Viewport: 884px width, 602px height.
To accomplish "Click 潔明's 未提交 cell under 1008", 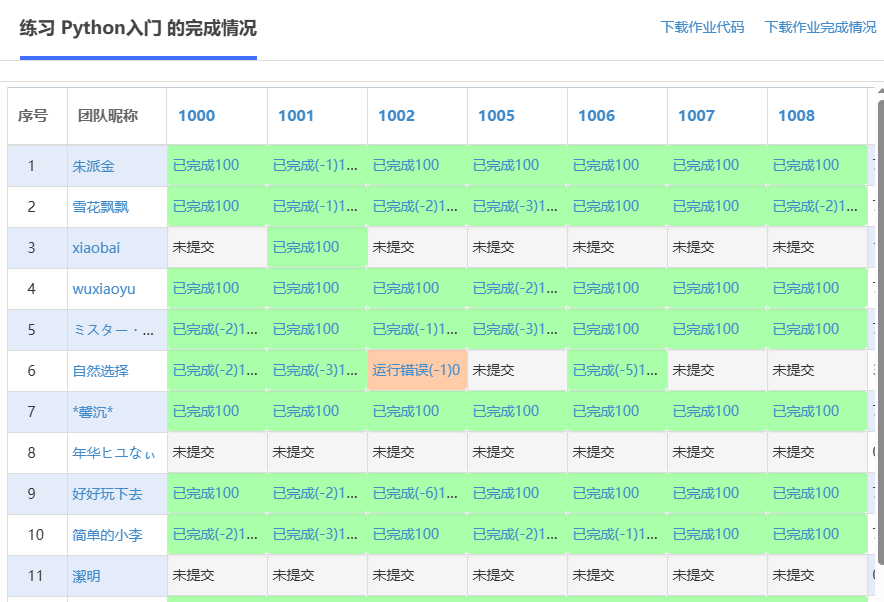I will click(817, 575).
